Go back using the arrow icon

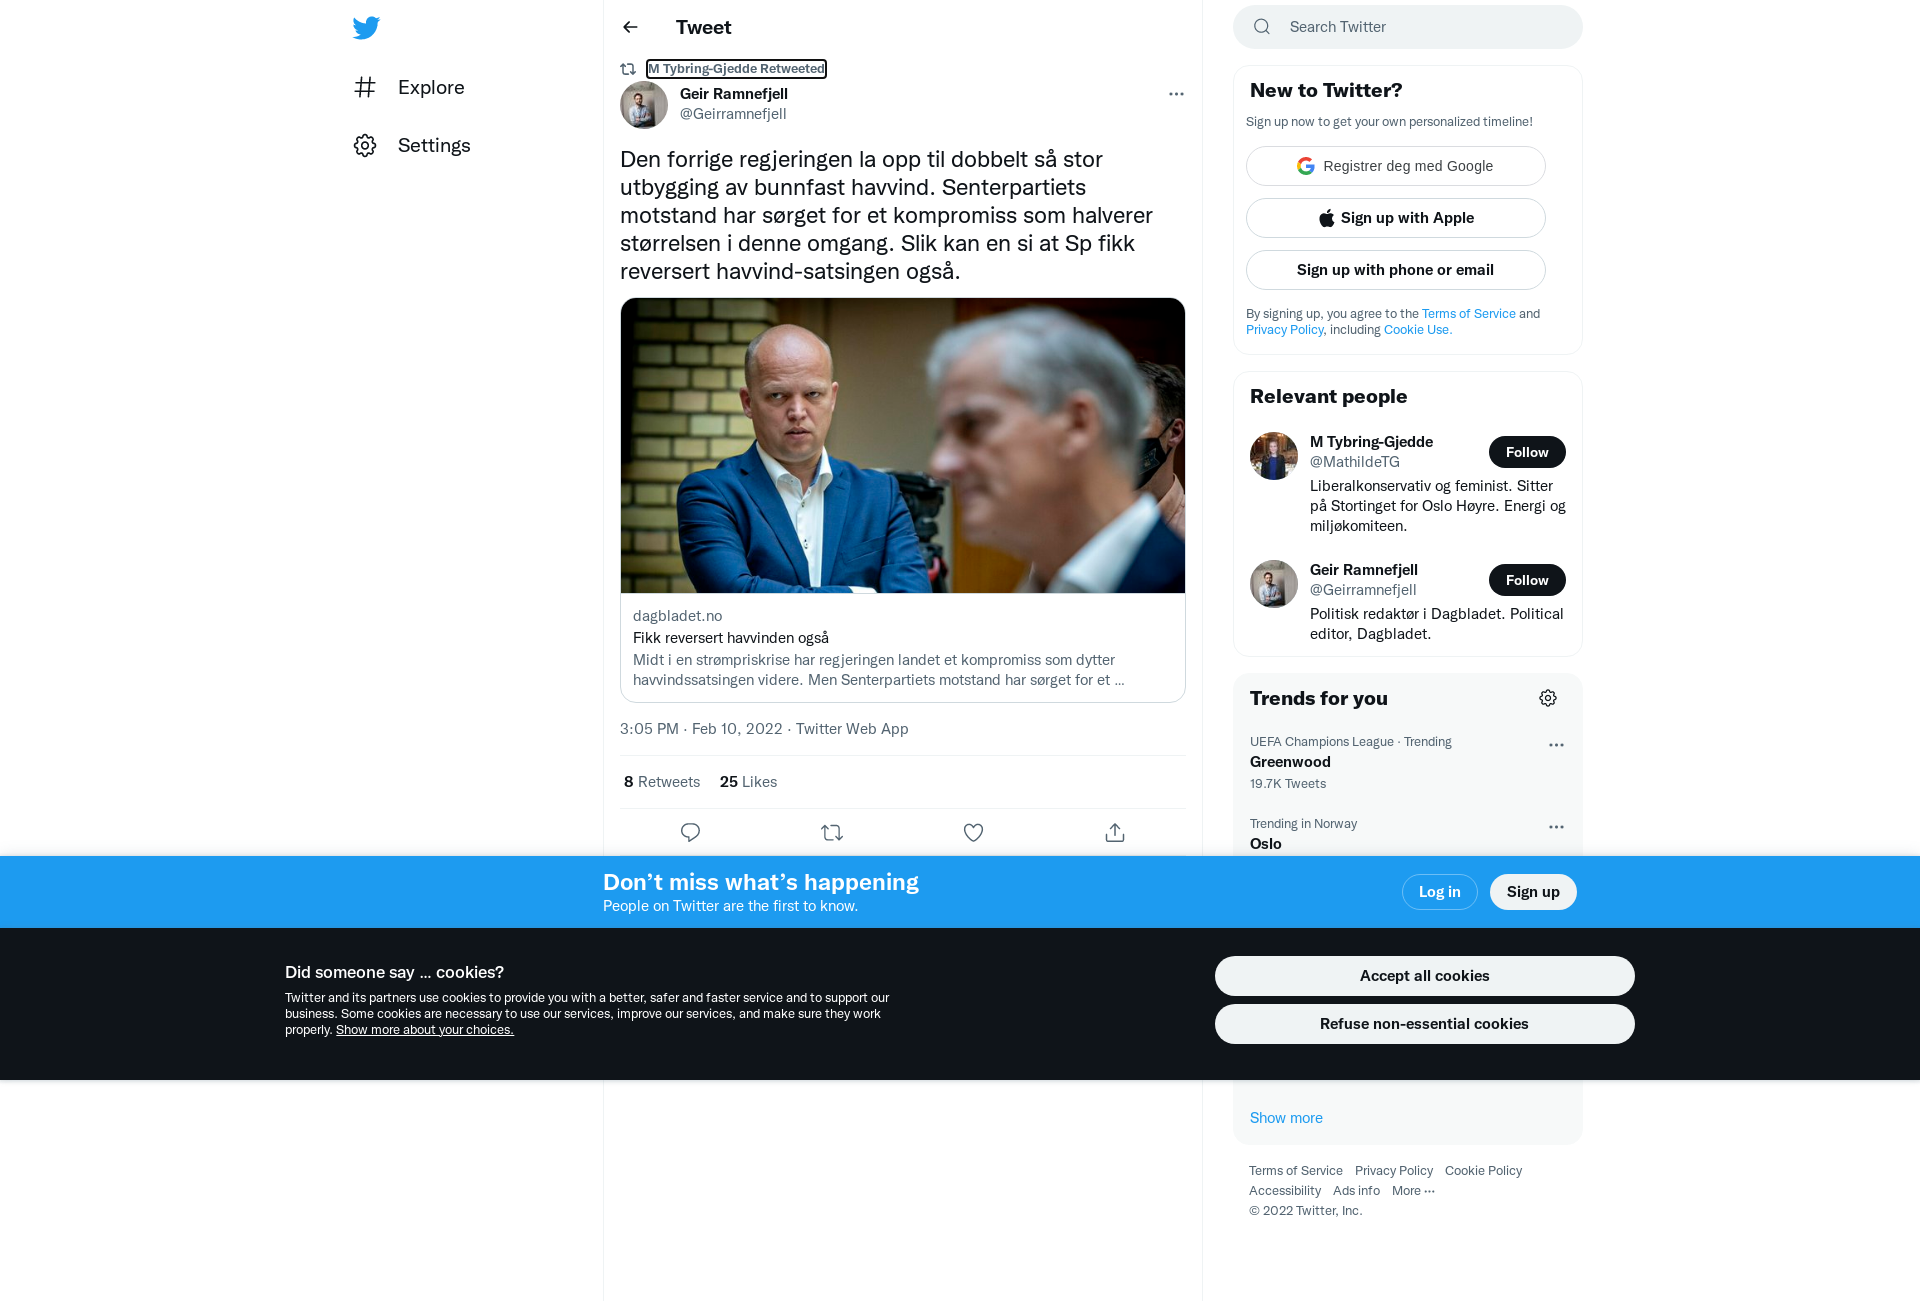click(x=630, y=27)
